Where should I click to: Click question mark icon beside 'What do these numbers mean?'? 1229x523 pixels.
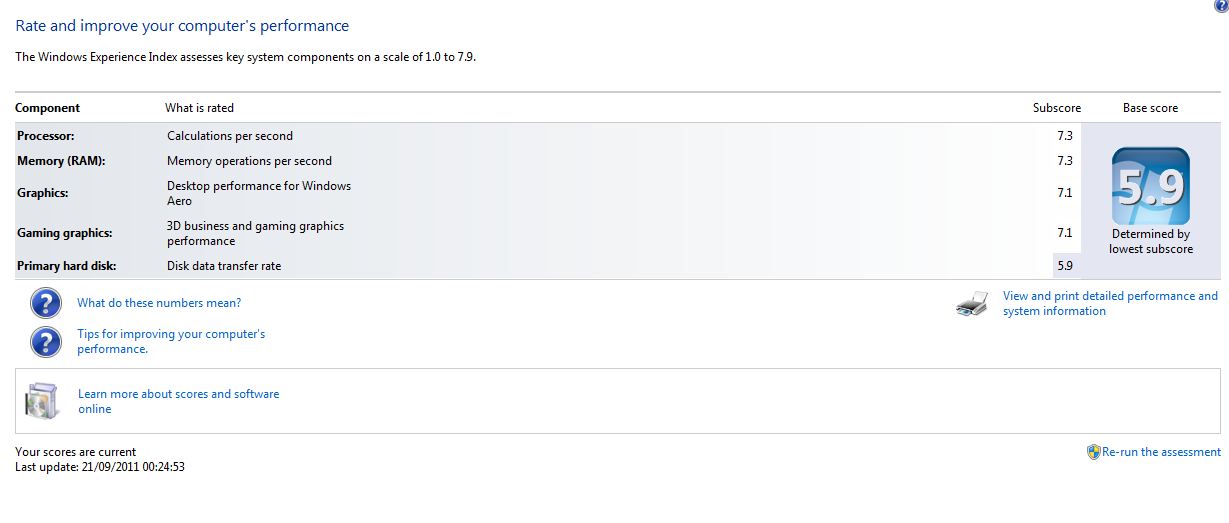(x=46, y=303)
